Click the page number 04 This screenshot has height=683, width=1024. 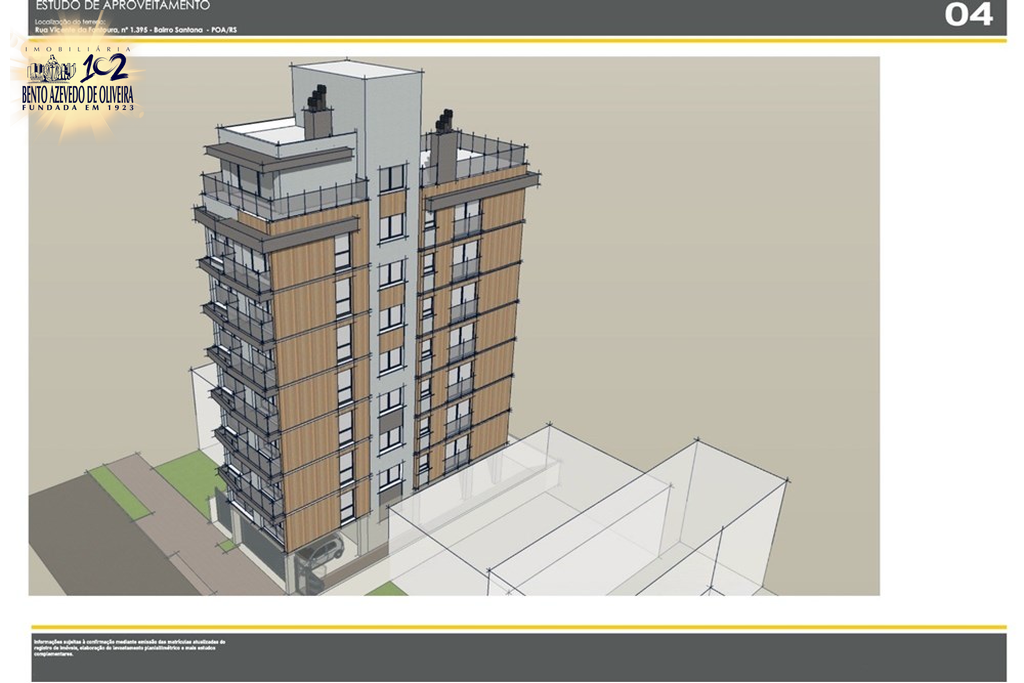coord(968,15)
